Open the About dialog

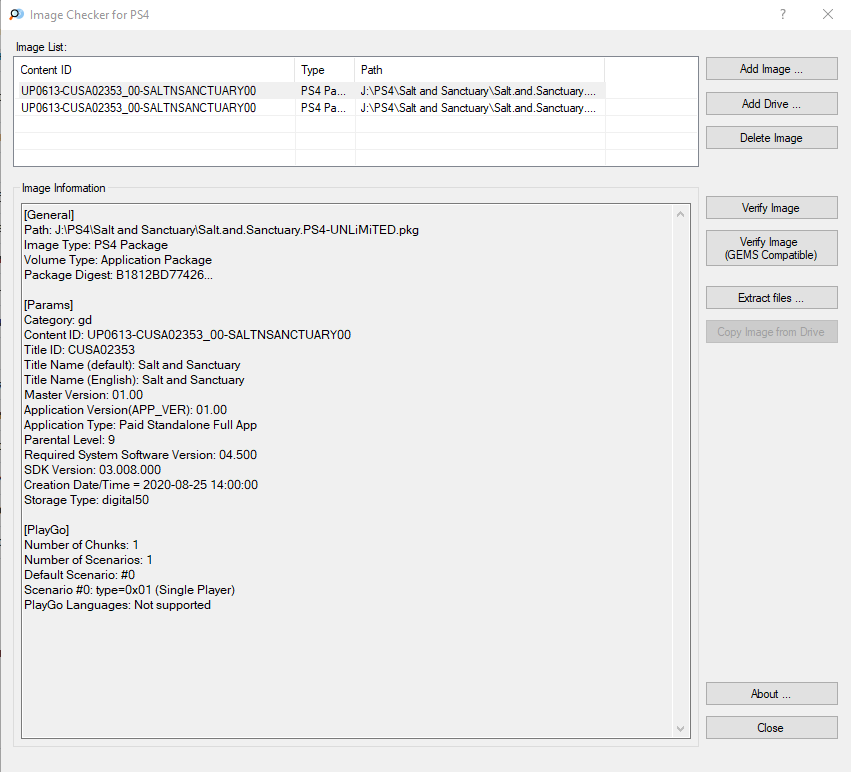pos(771,693)
